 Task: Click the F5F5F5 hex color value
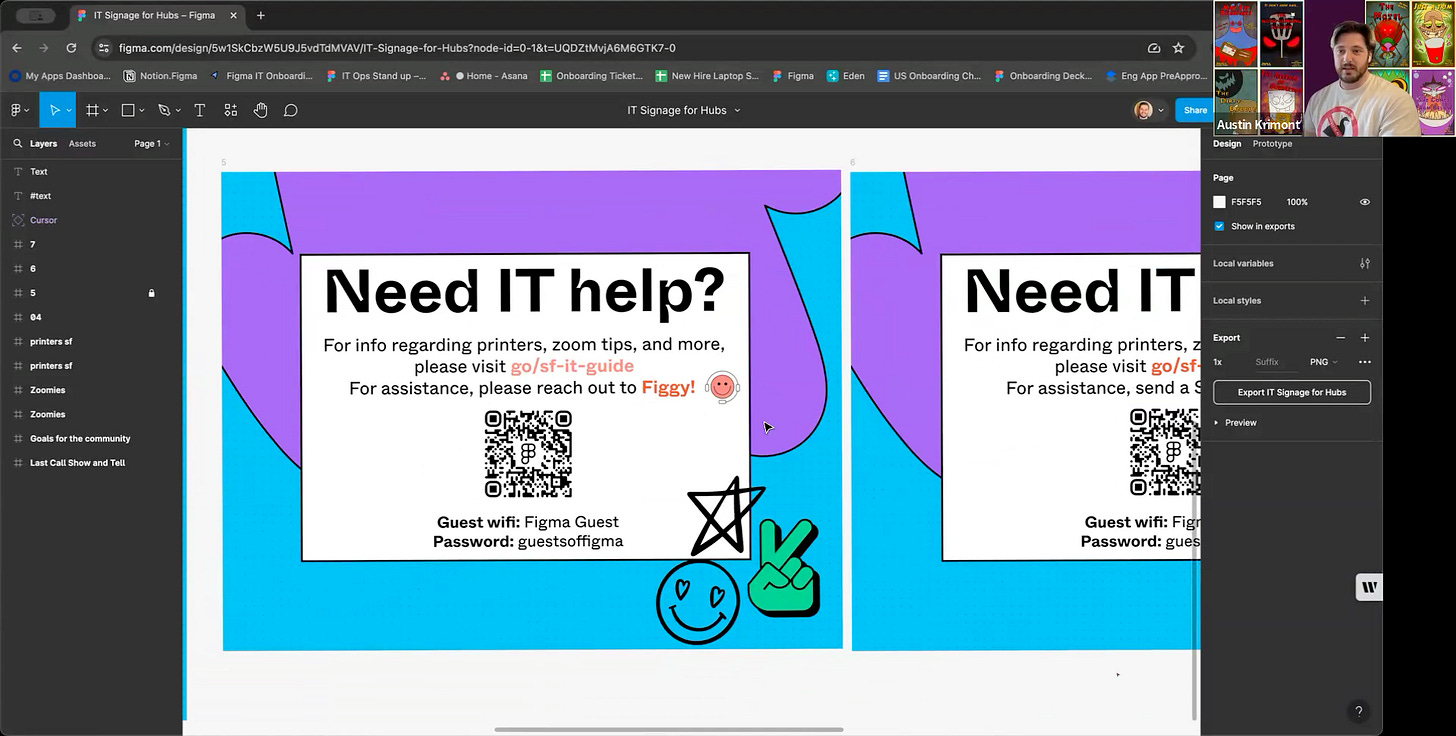pos(1246,202)
